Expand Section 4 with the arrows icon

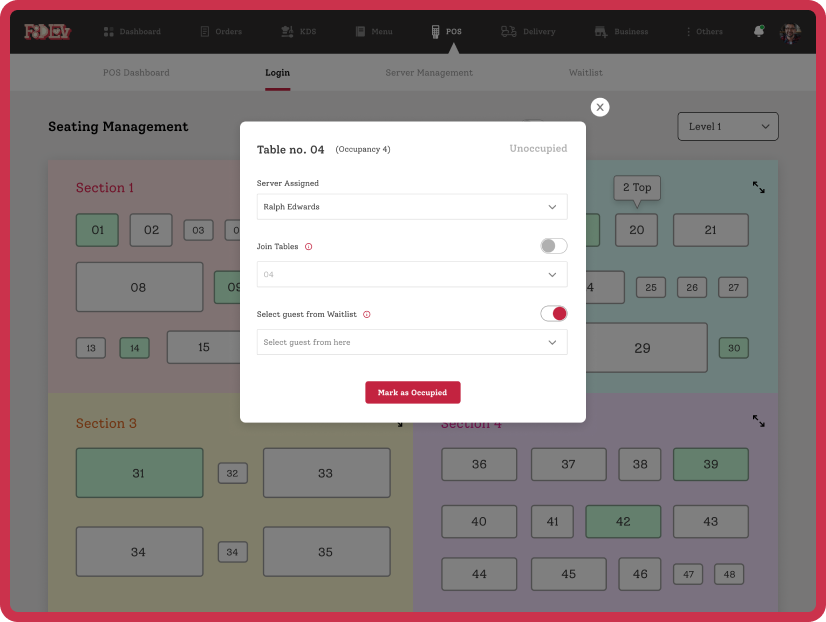pos(759,422)
